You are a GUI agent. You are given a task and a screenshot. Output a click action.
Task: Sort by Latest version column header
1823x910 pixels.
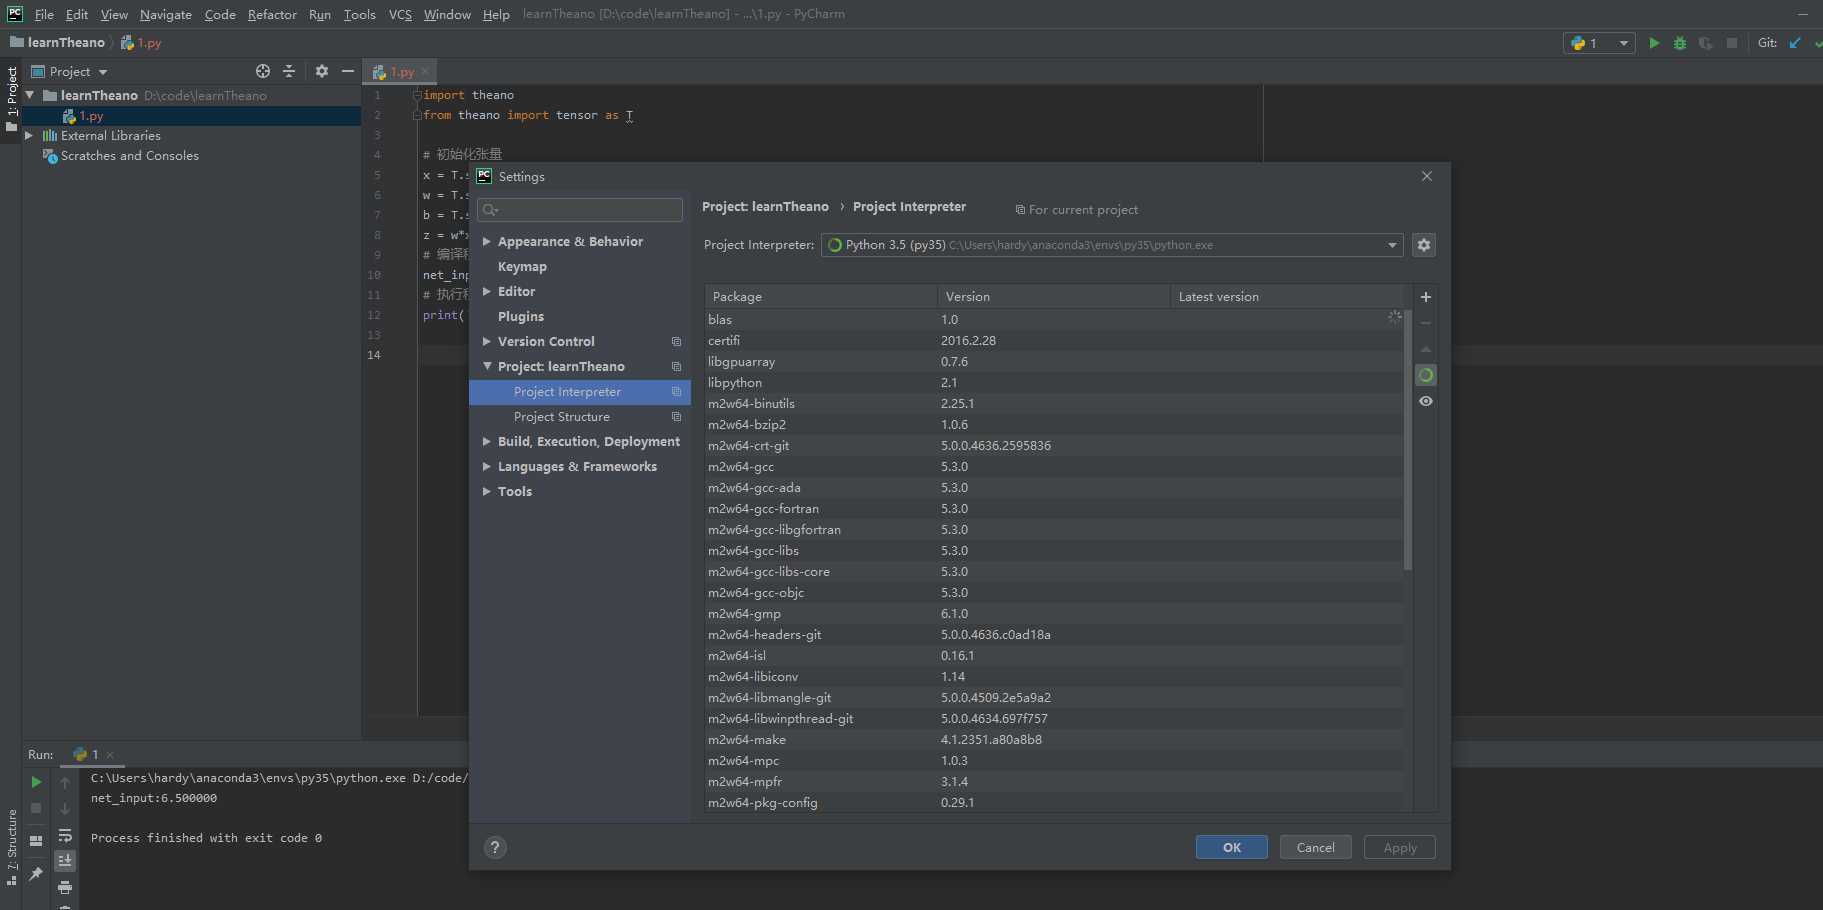[x=1286, y=297]
